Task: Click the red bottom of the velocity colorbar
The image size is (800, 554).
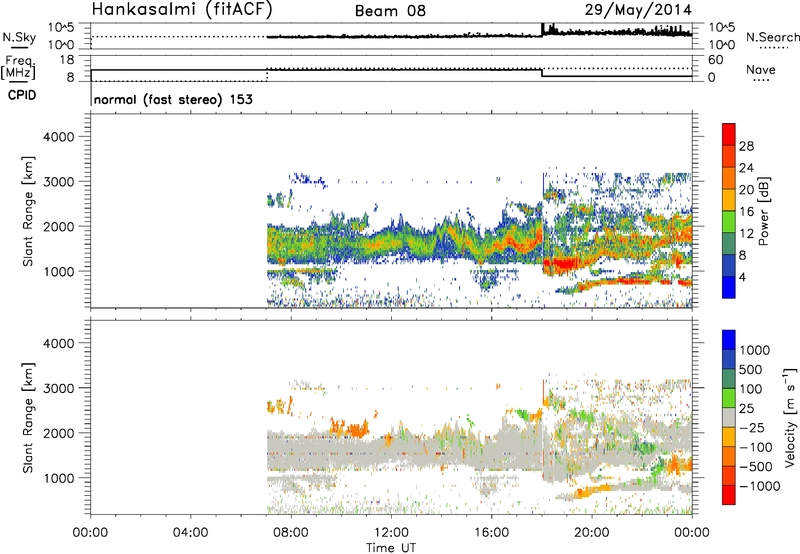Action: 729,495
